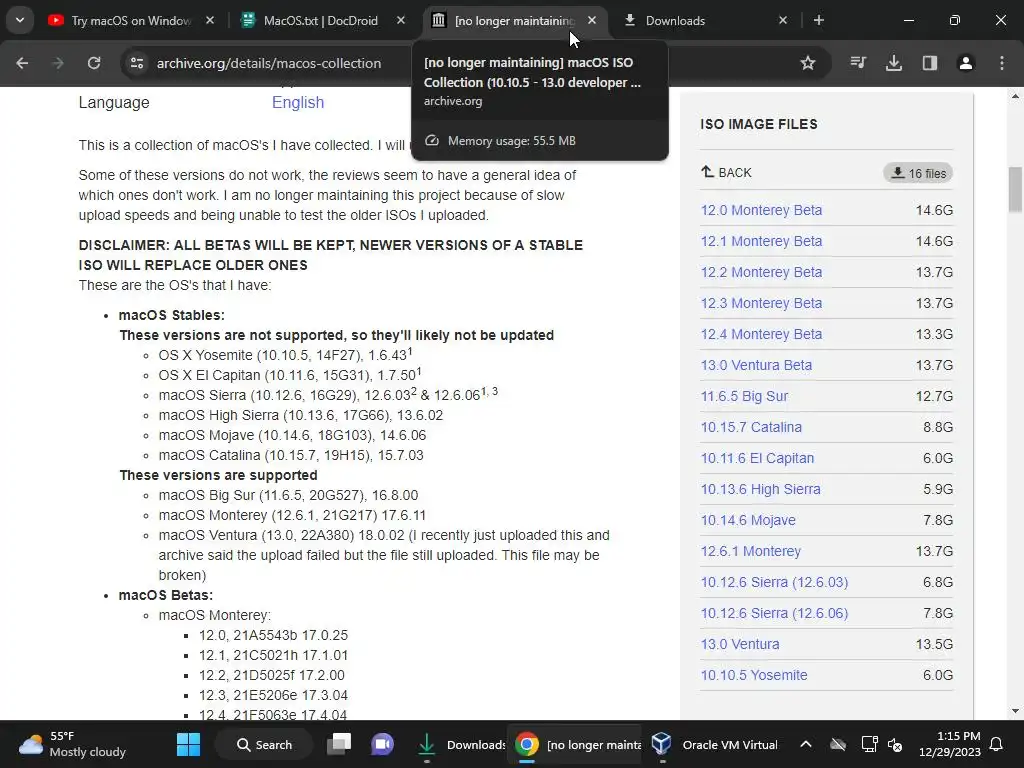Show hidden system tray icons
The width and height of the screenshot is (1024, 768).
806,744
